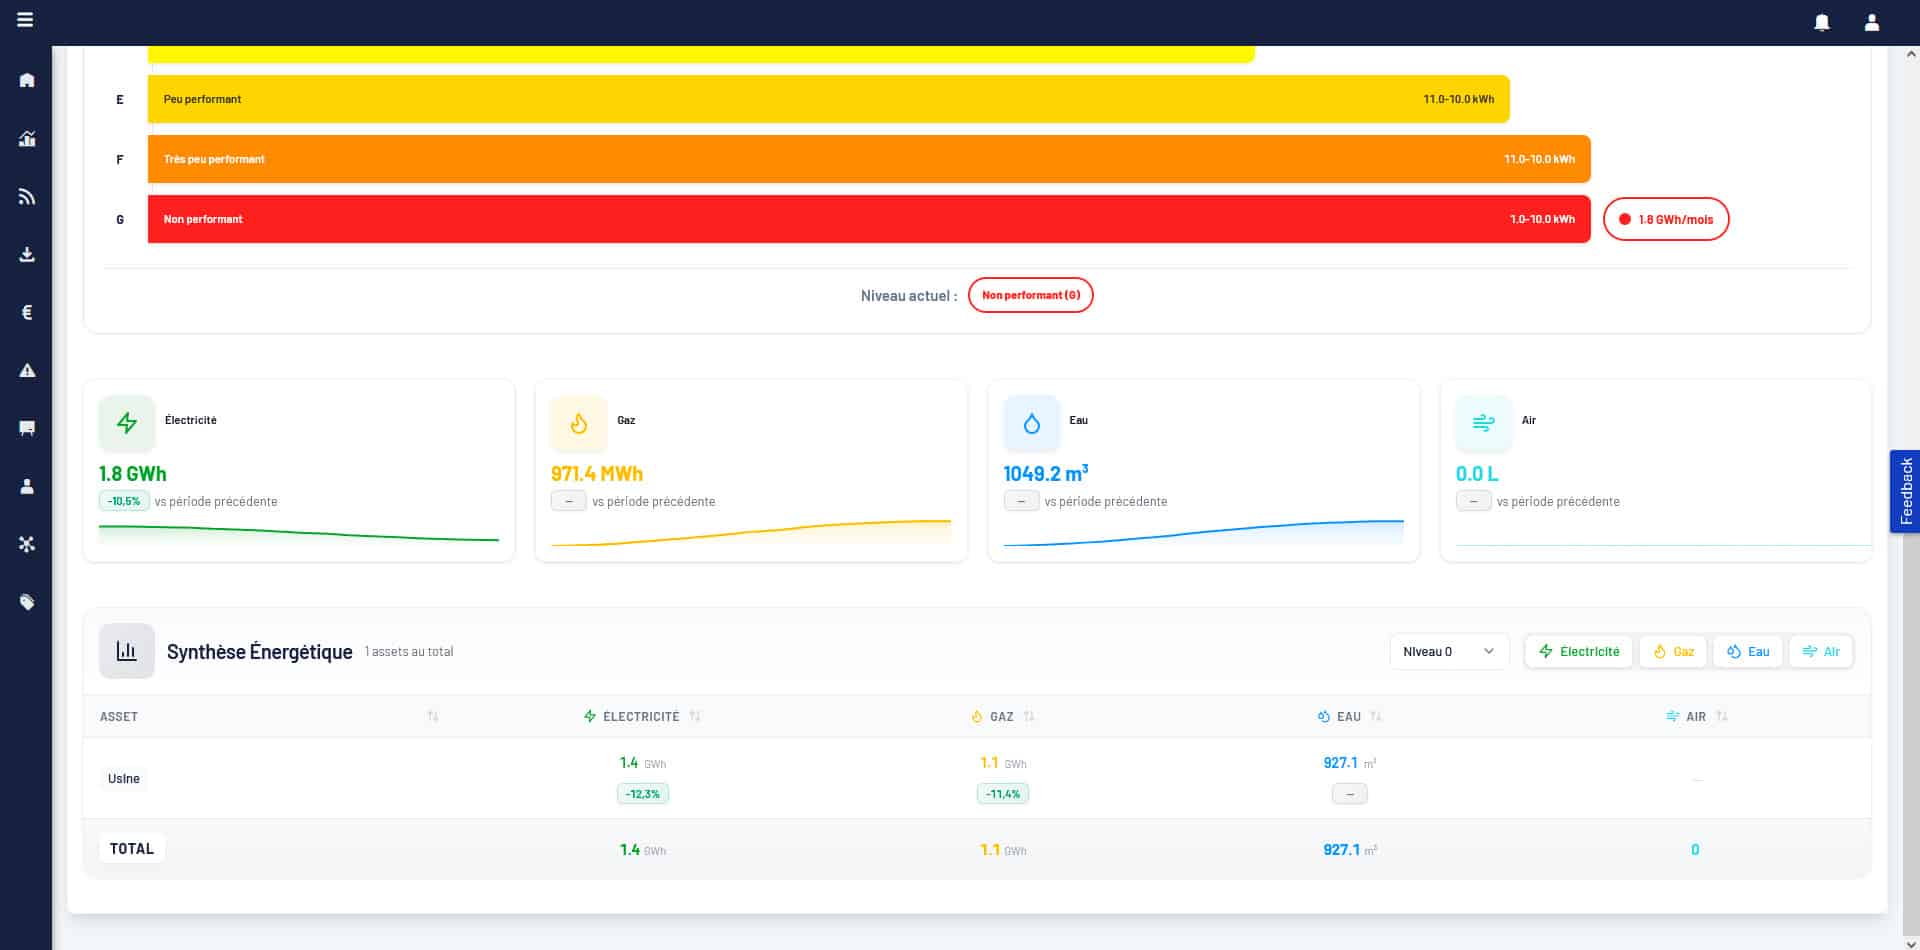This screenshot has height=950, width=1920.
Task: Click the home icon in sidebar
Action: [27, 80]
